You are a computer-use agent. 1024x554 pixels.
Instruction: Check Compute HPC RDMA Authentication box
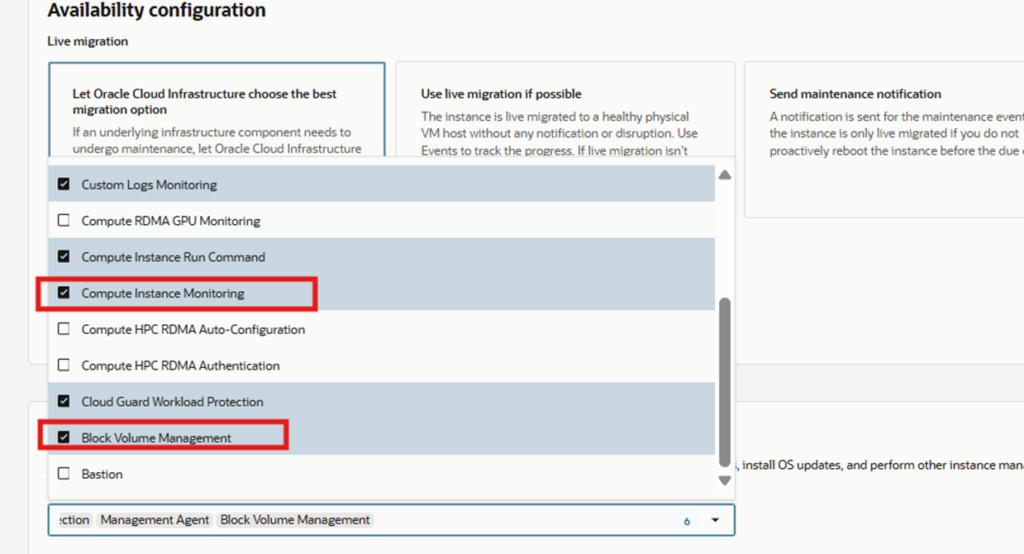[x=64, y=366]
